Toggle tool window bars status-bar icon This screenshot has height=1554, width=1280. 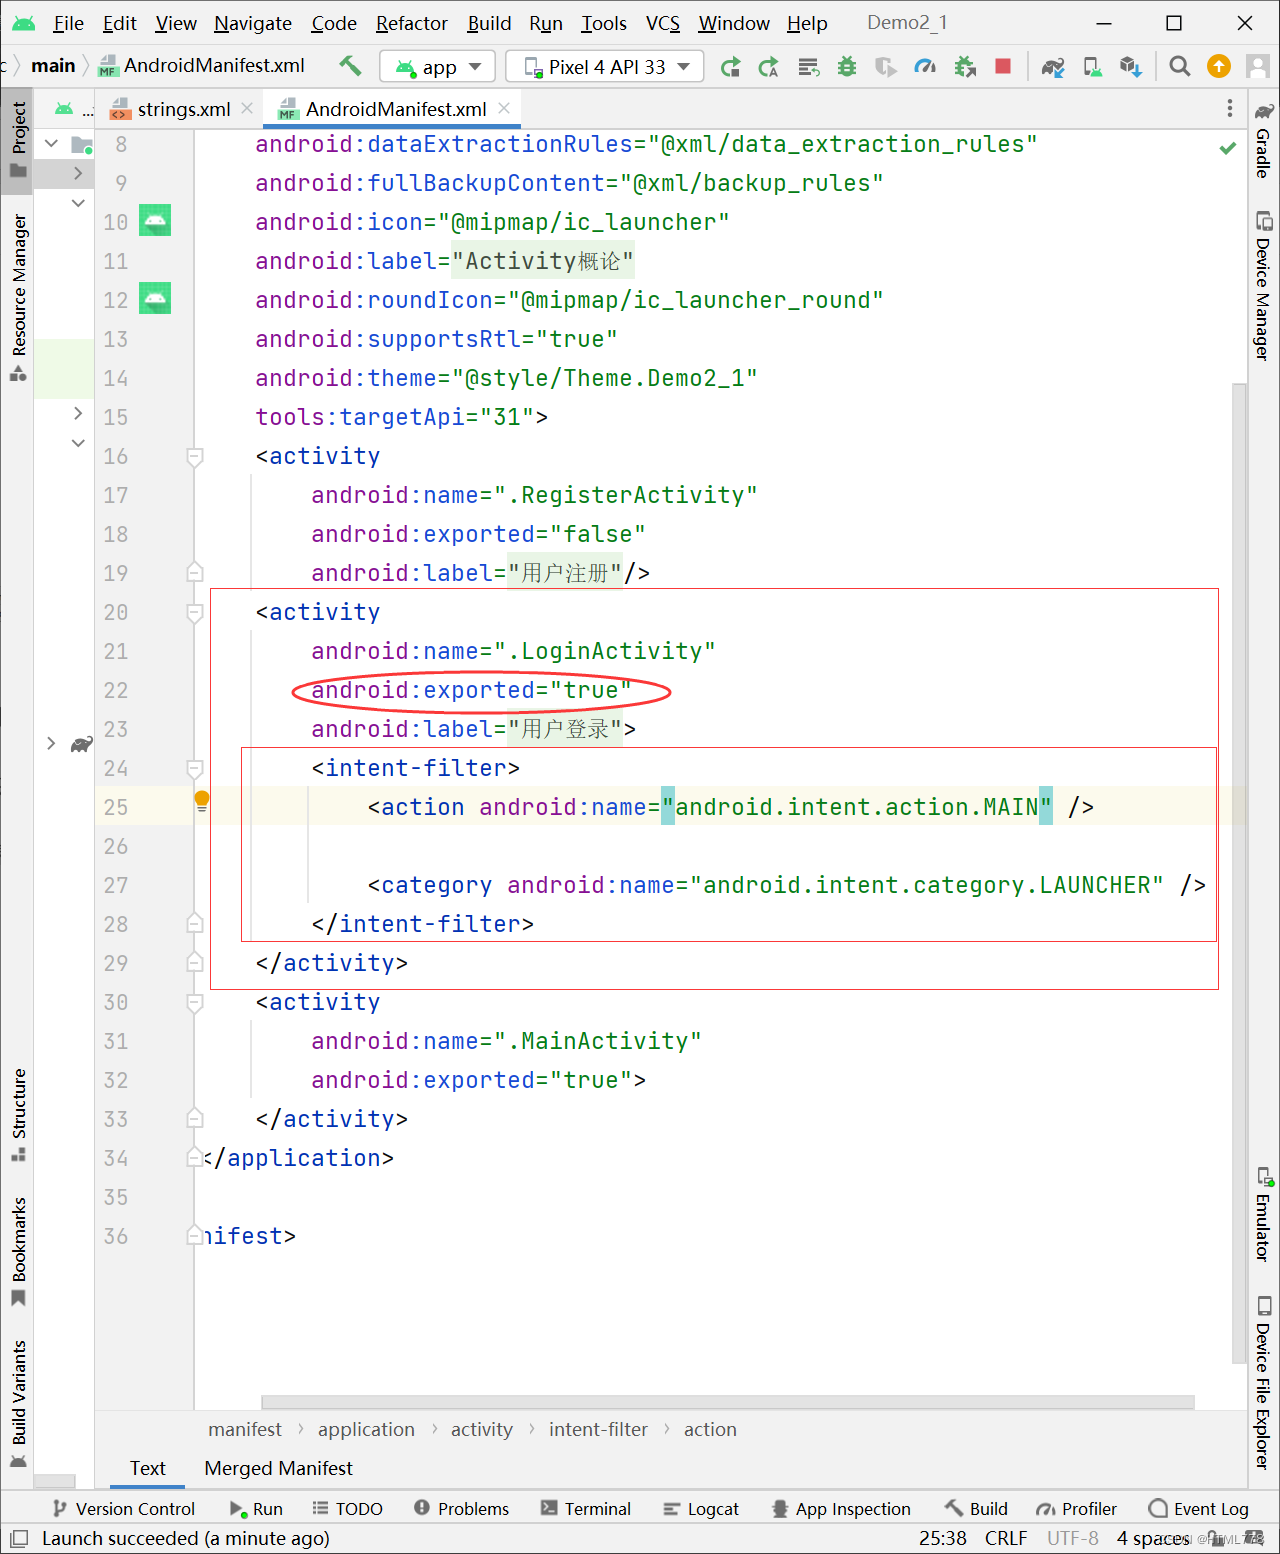coord(19,1538)
